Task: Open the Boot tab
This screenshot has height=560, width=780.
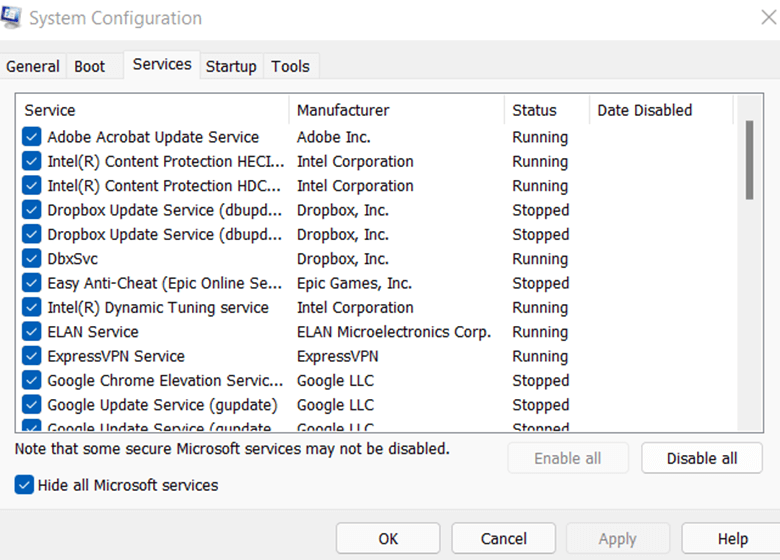Action: [x=89, y=67]
